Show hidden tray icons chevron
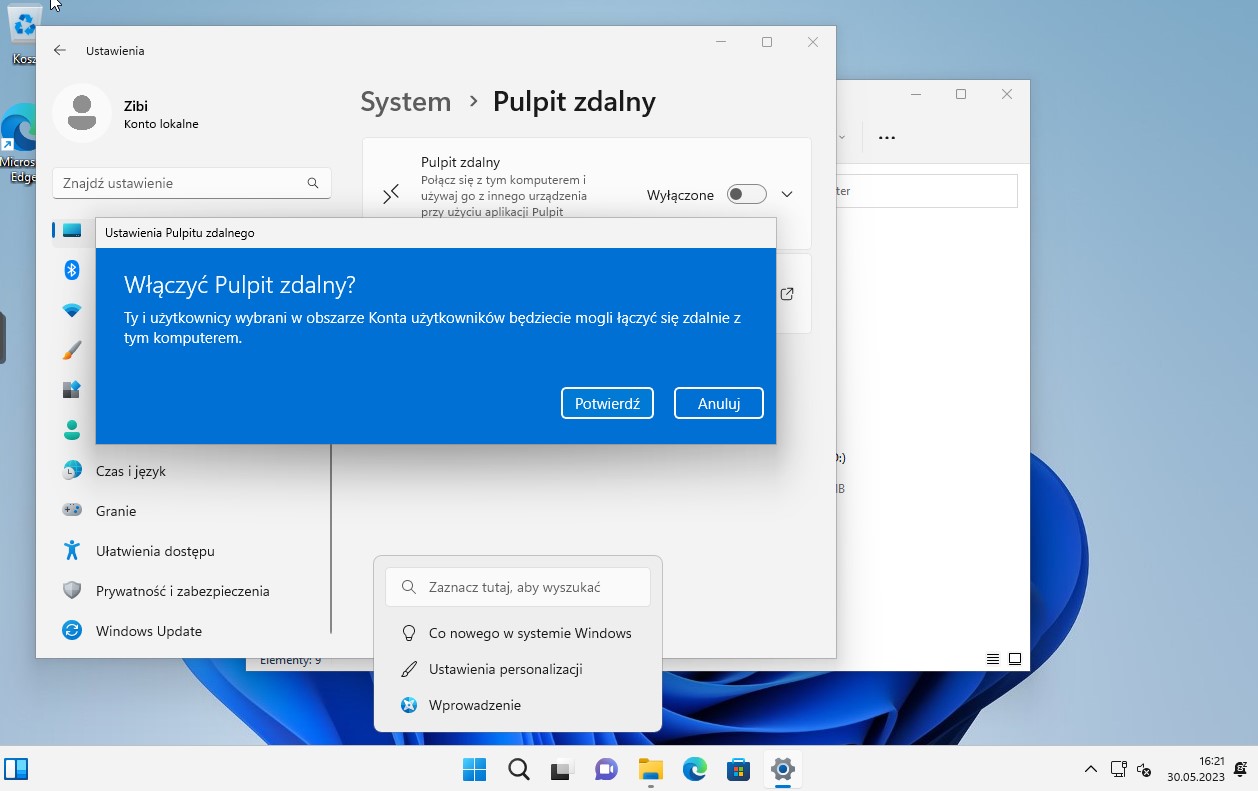The width and height of the screenshot is (1258, 791). (1090, 769)
